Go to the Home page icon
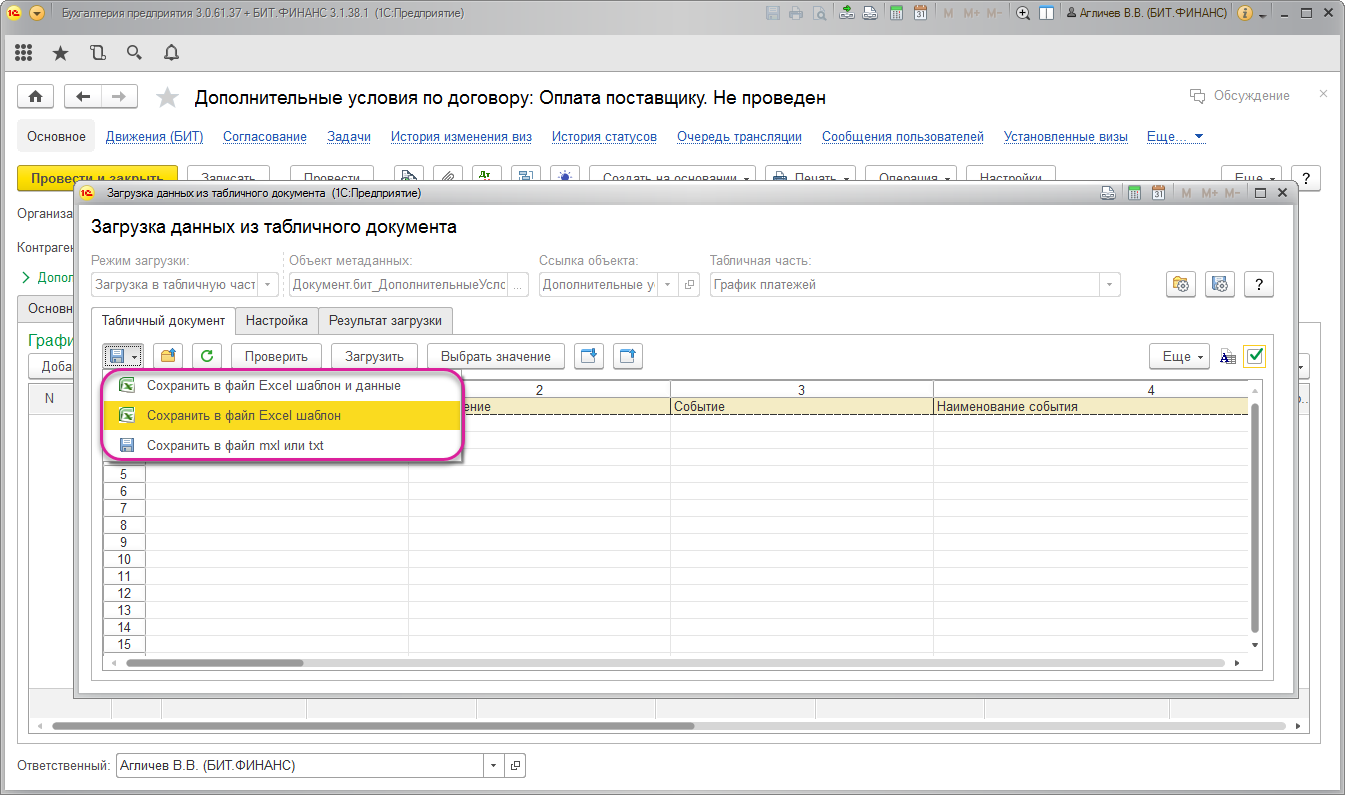 coord(36,96)
